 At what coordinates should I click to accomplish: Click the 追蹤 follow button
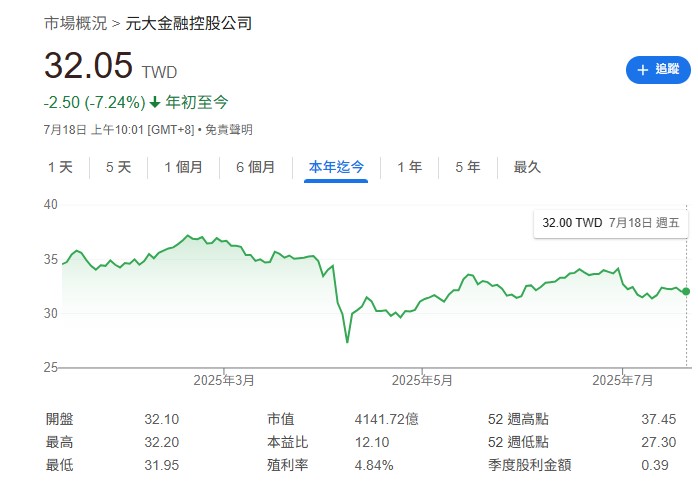658,69
